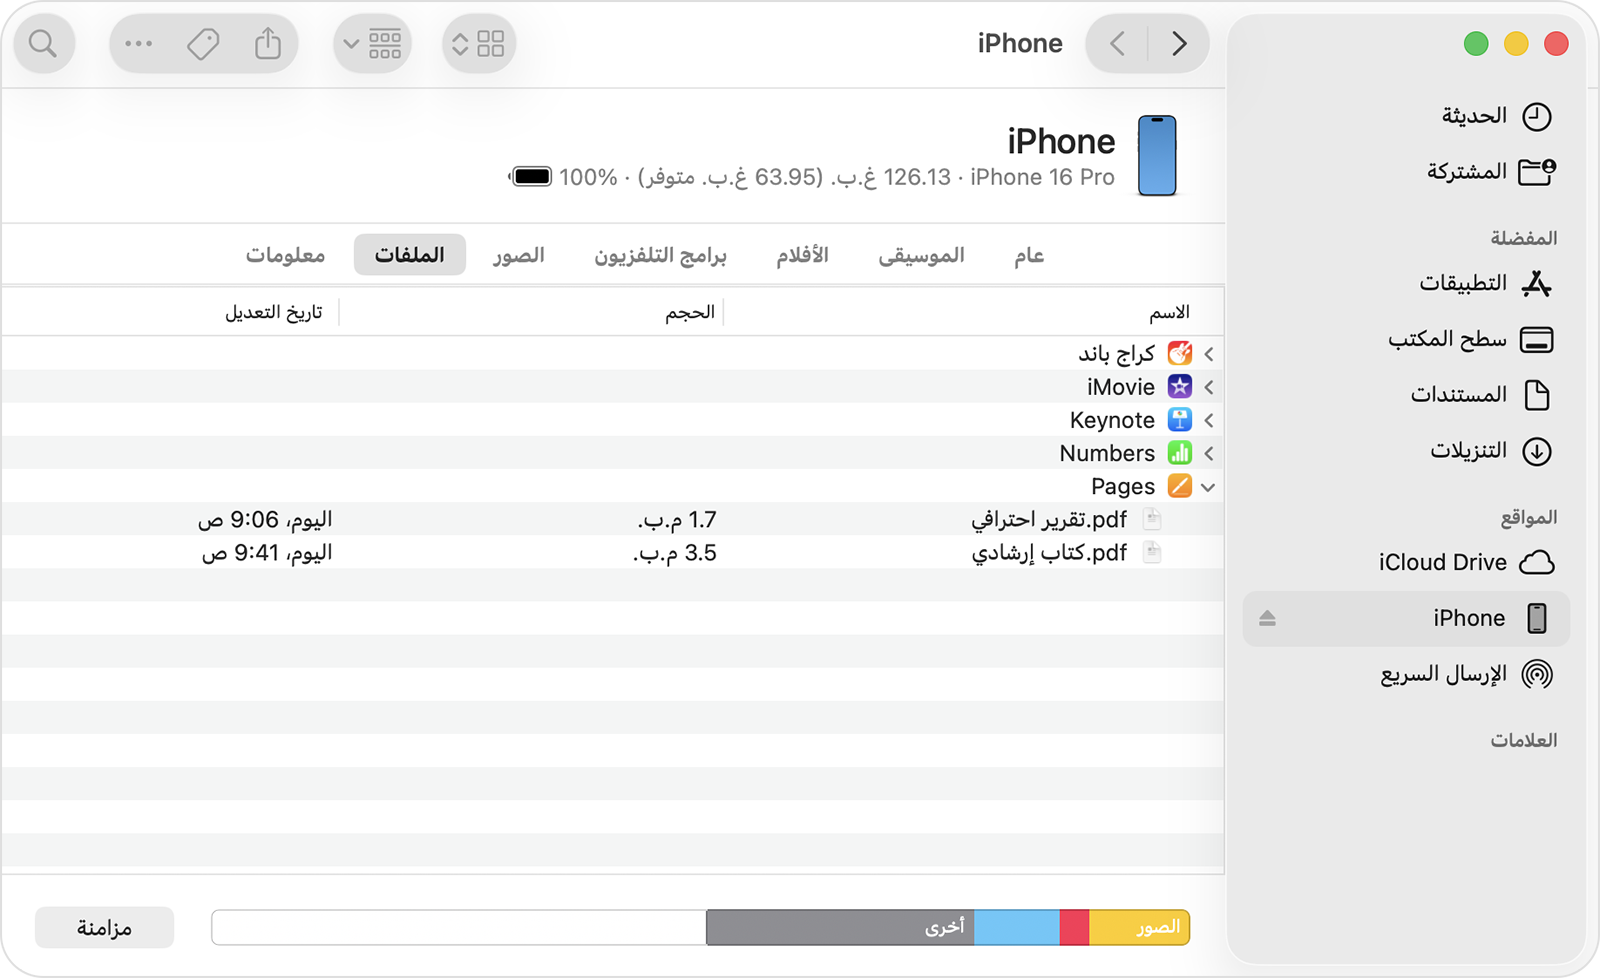Click the Tags icon in the toolbar
The image size is (1600, 978).
(203, 43)
